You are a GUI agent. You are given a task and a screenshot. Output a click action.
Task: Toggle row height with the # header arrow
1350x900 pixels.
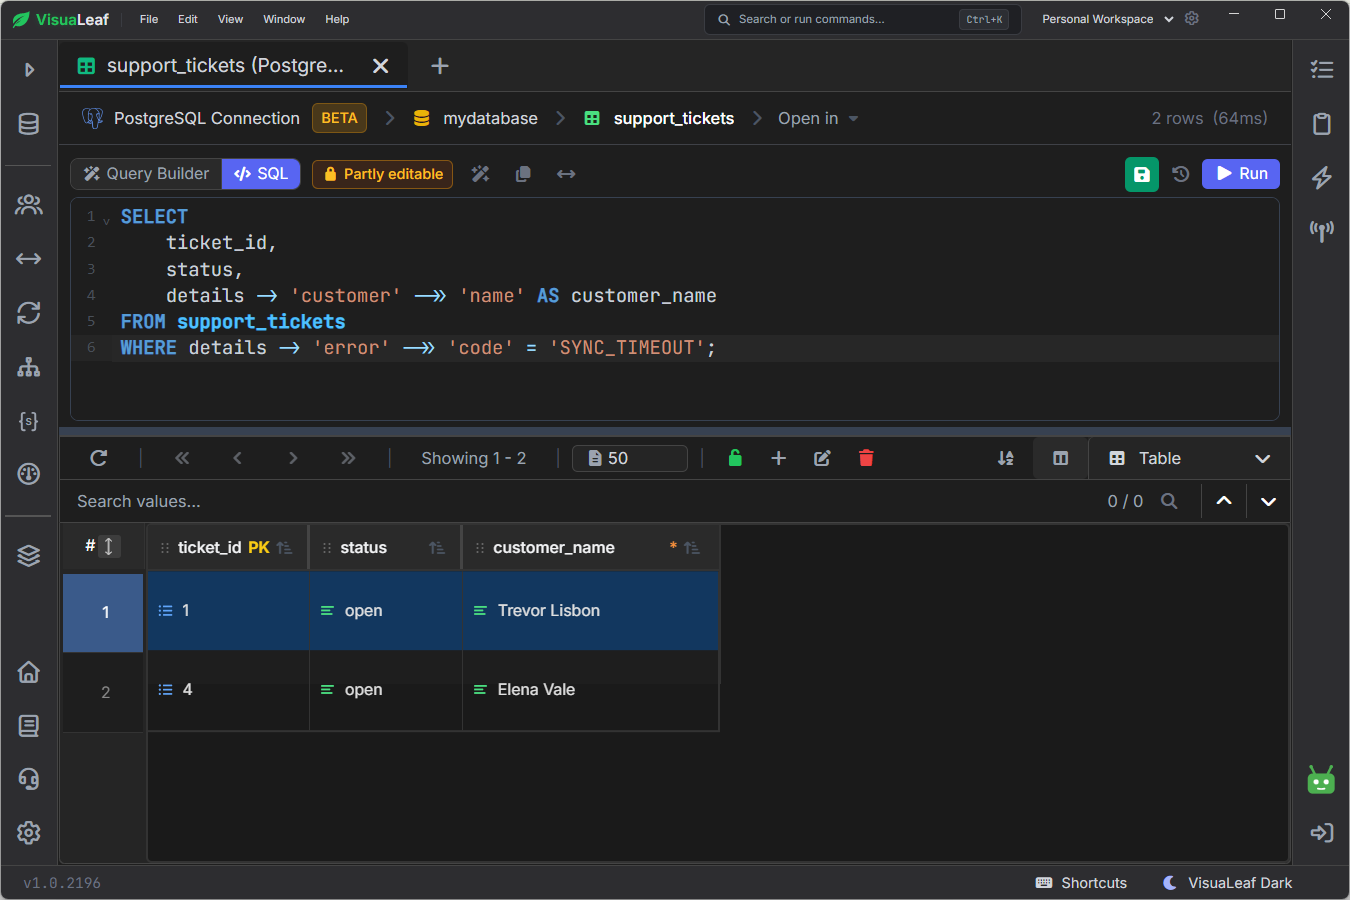109,546
